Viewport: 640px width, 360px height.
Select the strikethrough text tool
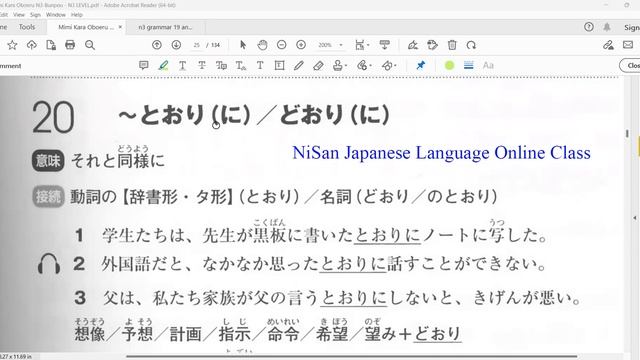[202, 65]
